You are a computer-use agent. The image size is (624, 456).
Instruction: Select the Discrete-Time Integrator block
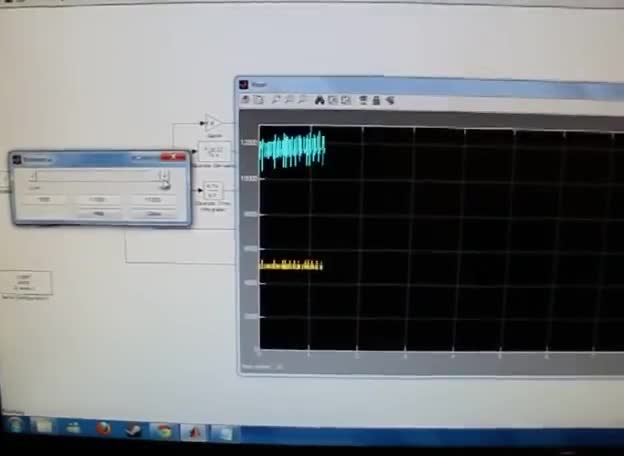(x=214, y=191)
